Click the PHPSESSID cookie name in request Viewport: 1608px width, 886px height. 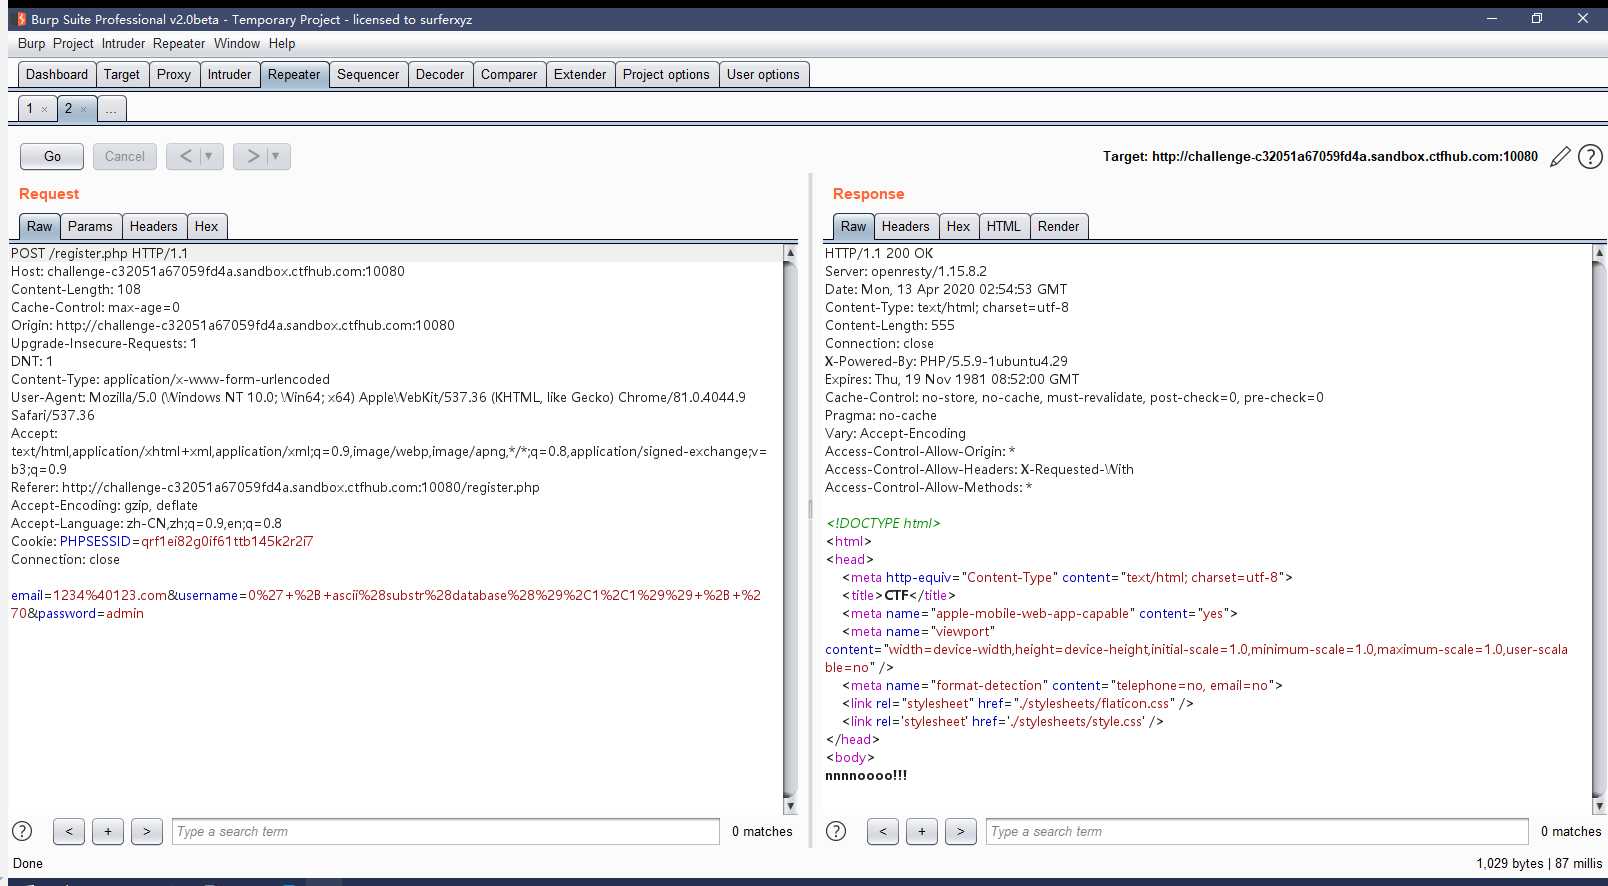95,541
